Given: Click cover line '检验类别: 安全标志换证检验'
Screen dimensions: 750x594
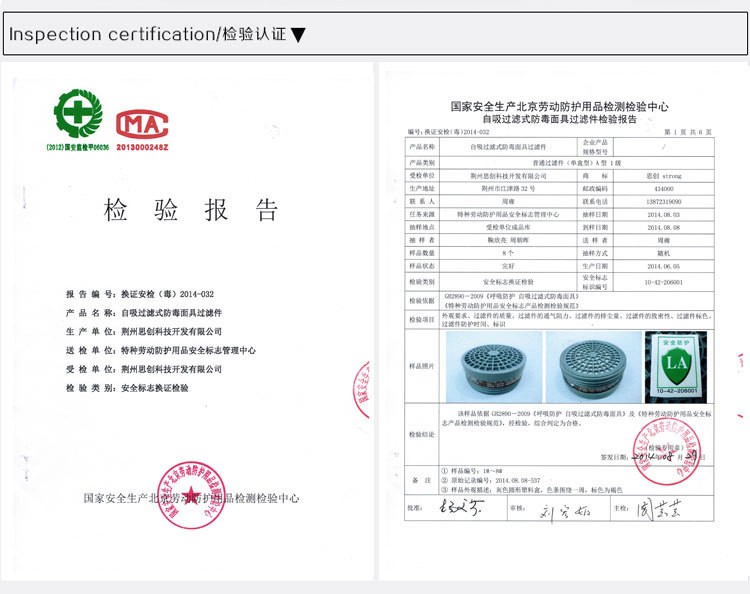Looking at the screenshot, I should click(127, 388).
